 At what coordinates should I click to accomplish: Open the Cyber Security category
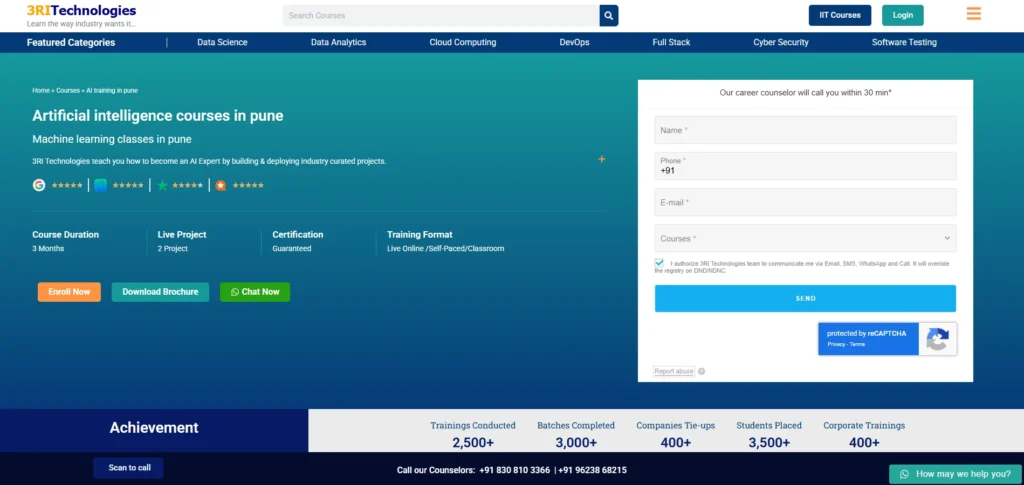coord(780,42)
